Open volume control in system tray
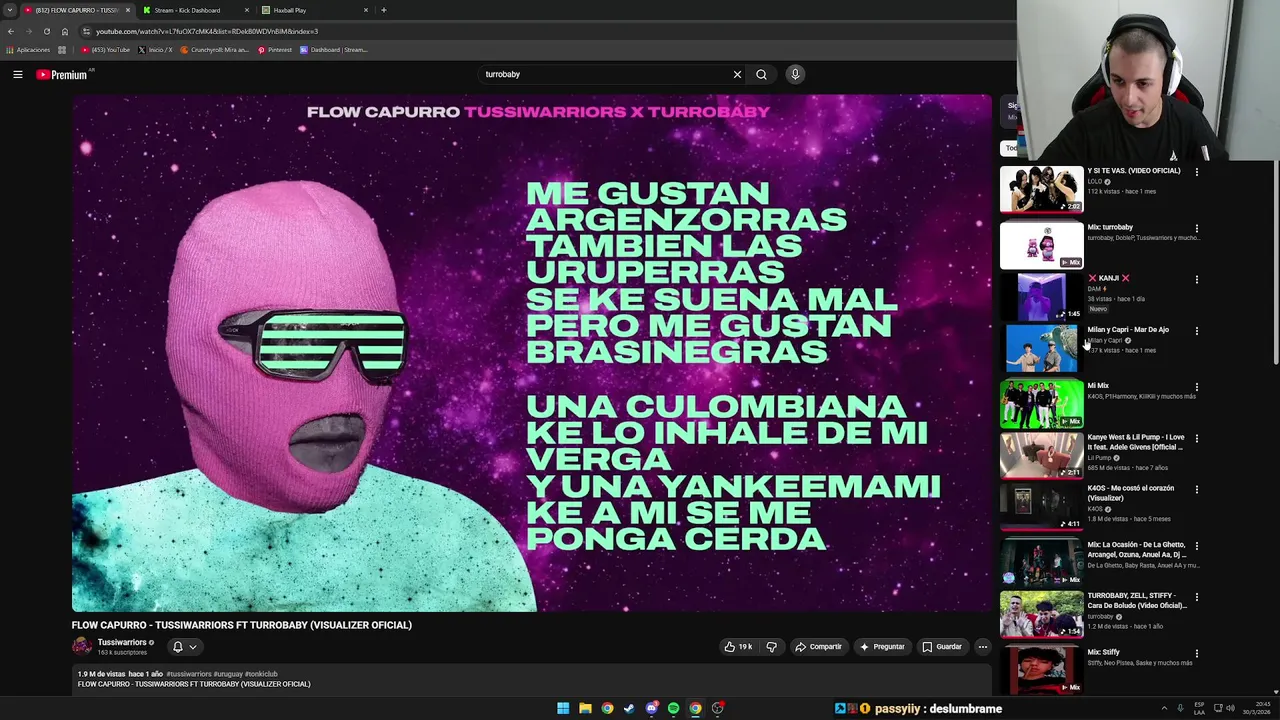1280x720 pixels. coord(1230,708)
